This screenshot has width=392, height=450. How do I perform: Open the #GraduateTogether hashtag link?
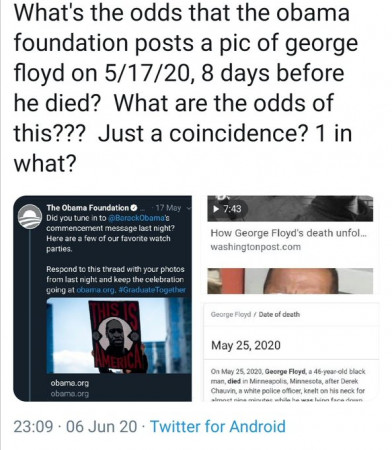152,290
